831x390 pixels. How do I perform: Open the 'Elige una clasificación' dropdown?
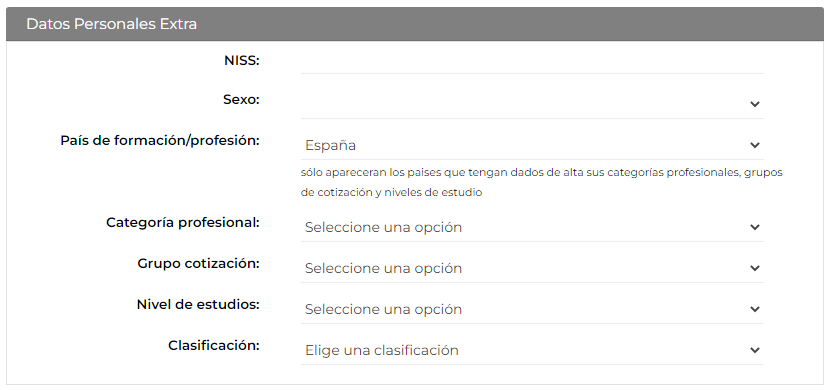coord(532,350)
